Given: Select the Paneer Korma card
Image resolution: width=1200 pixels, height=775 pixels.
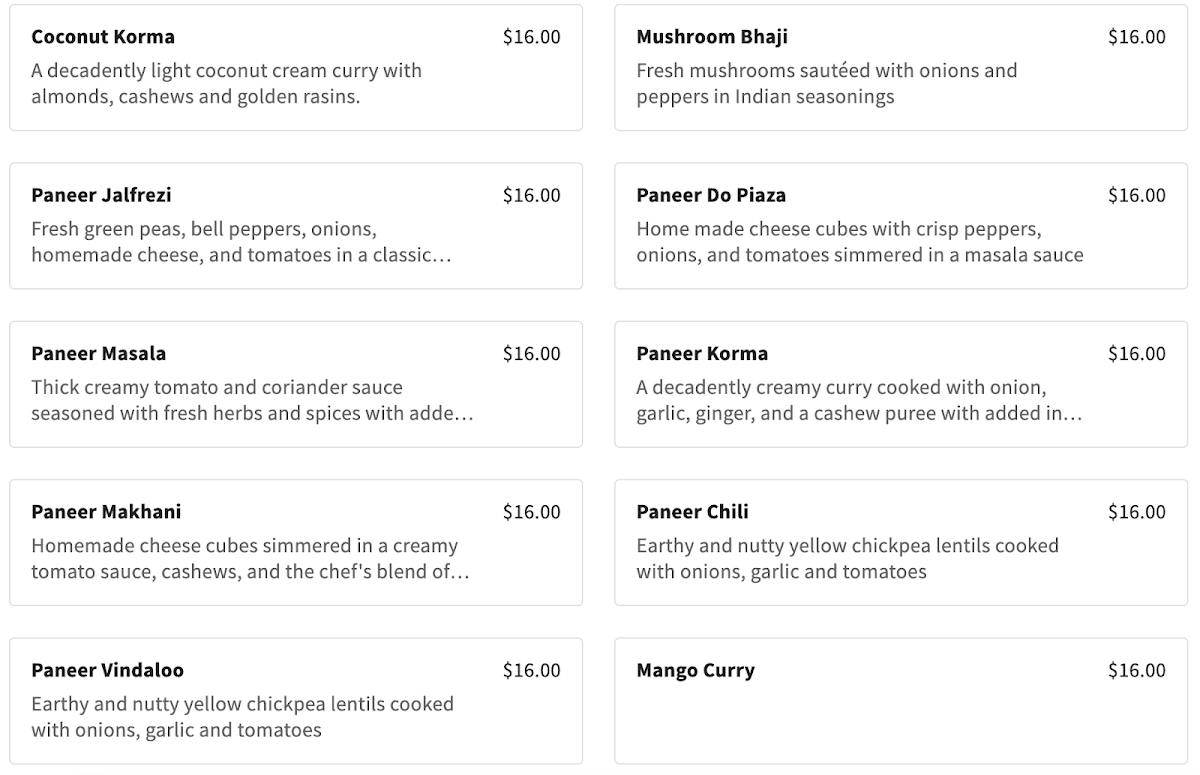Looking at the screenshot, I should pos(900,384).
